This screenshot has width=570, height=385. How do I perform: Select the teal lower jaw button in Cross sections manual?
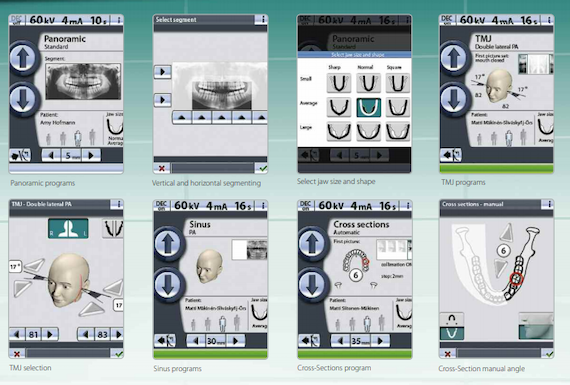click(x=452, y=333)
